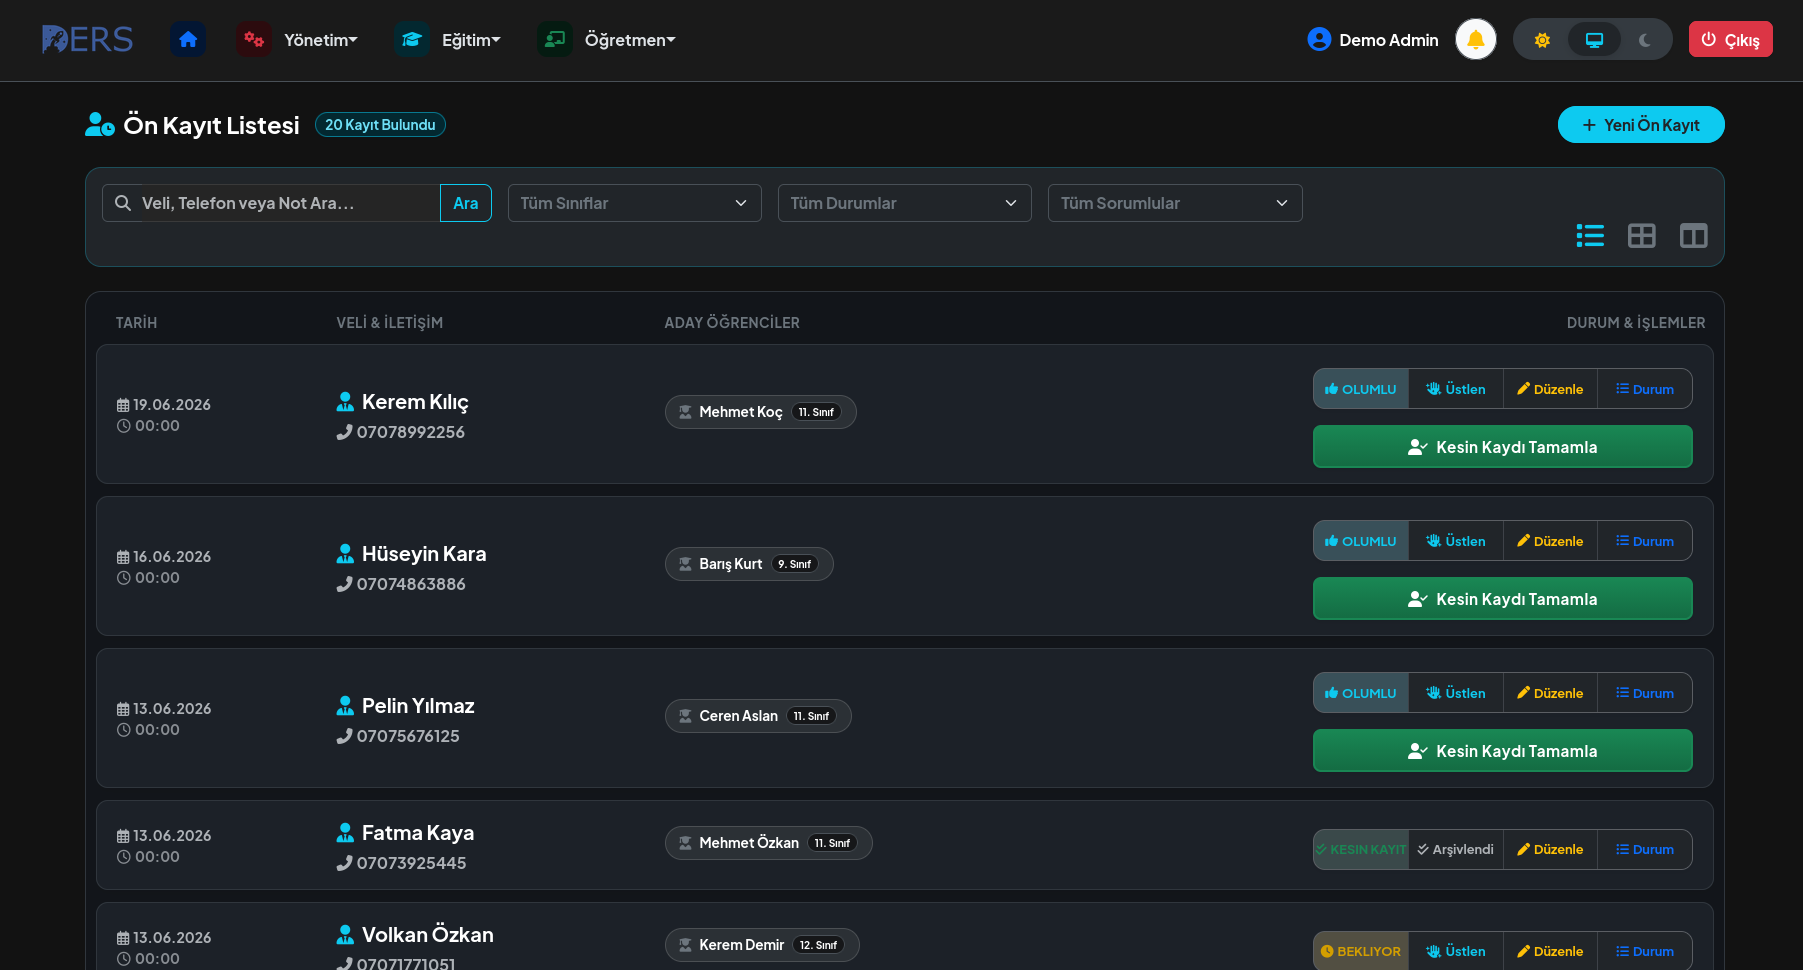Click the Ön Kayıt Listesi heading icon
This screenshot has height=970, width=1803.
pyautogui.click(x=100, y=125)
